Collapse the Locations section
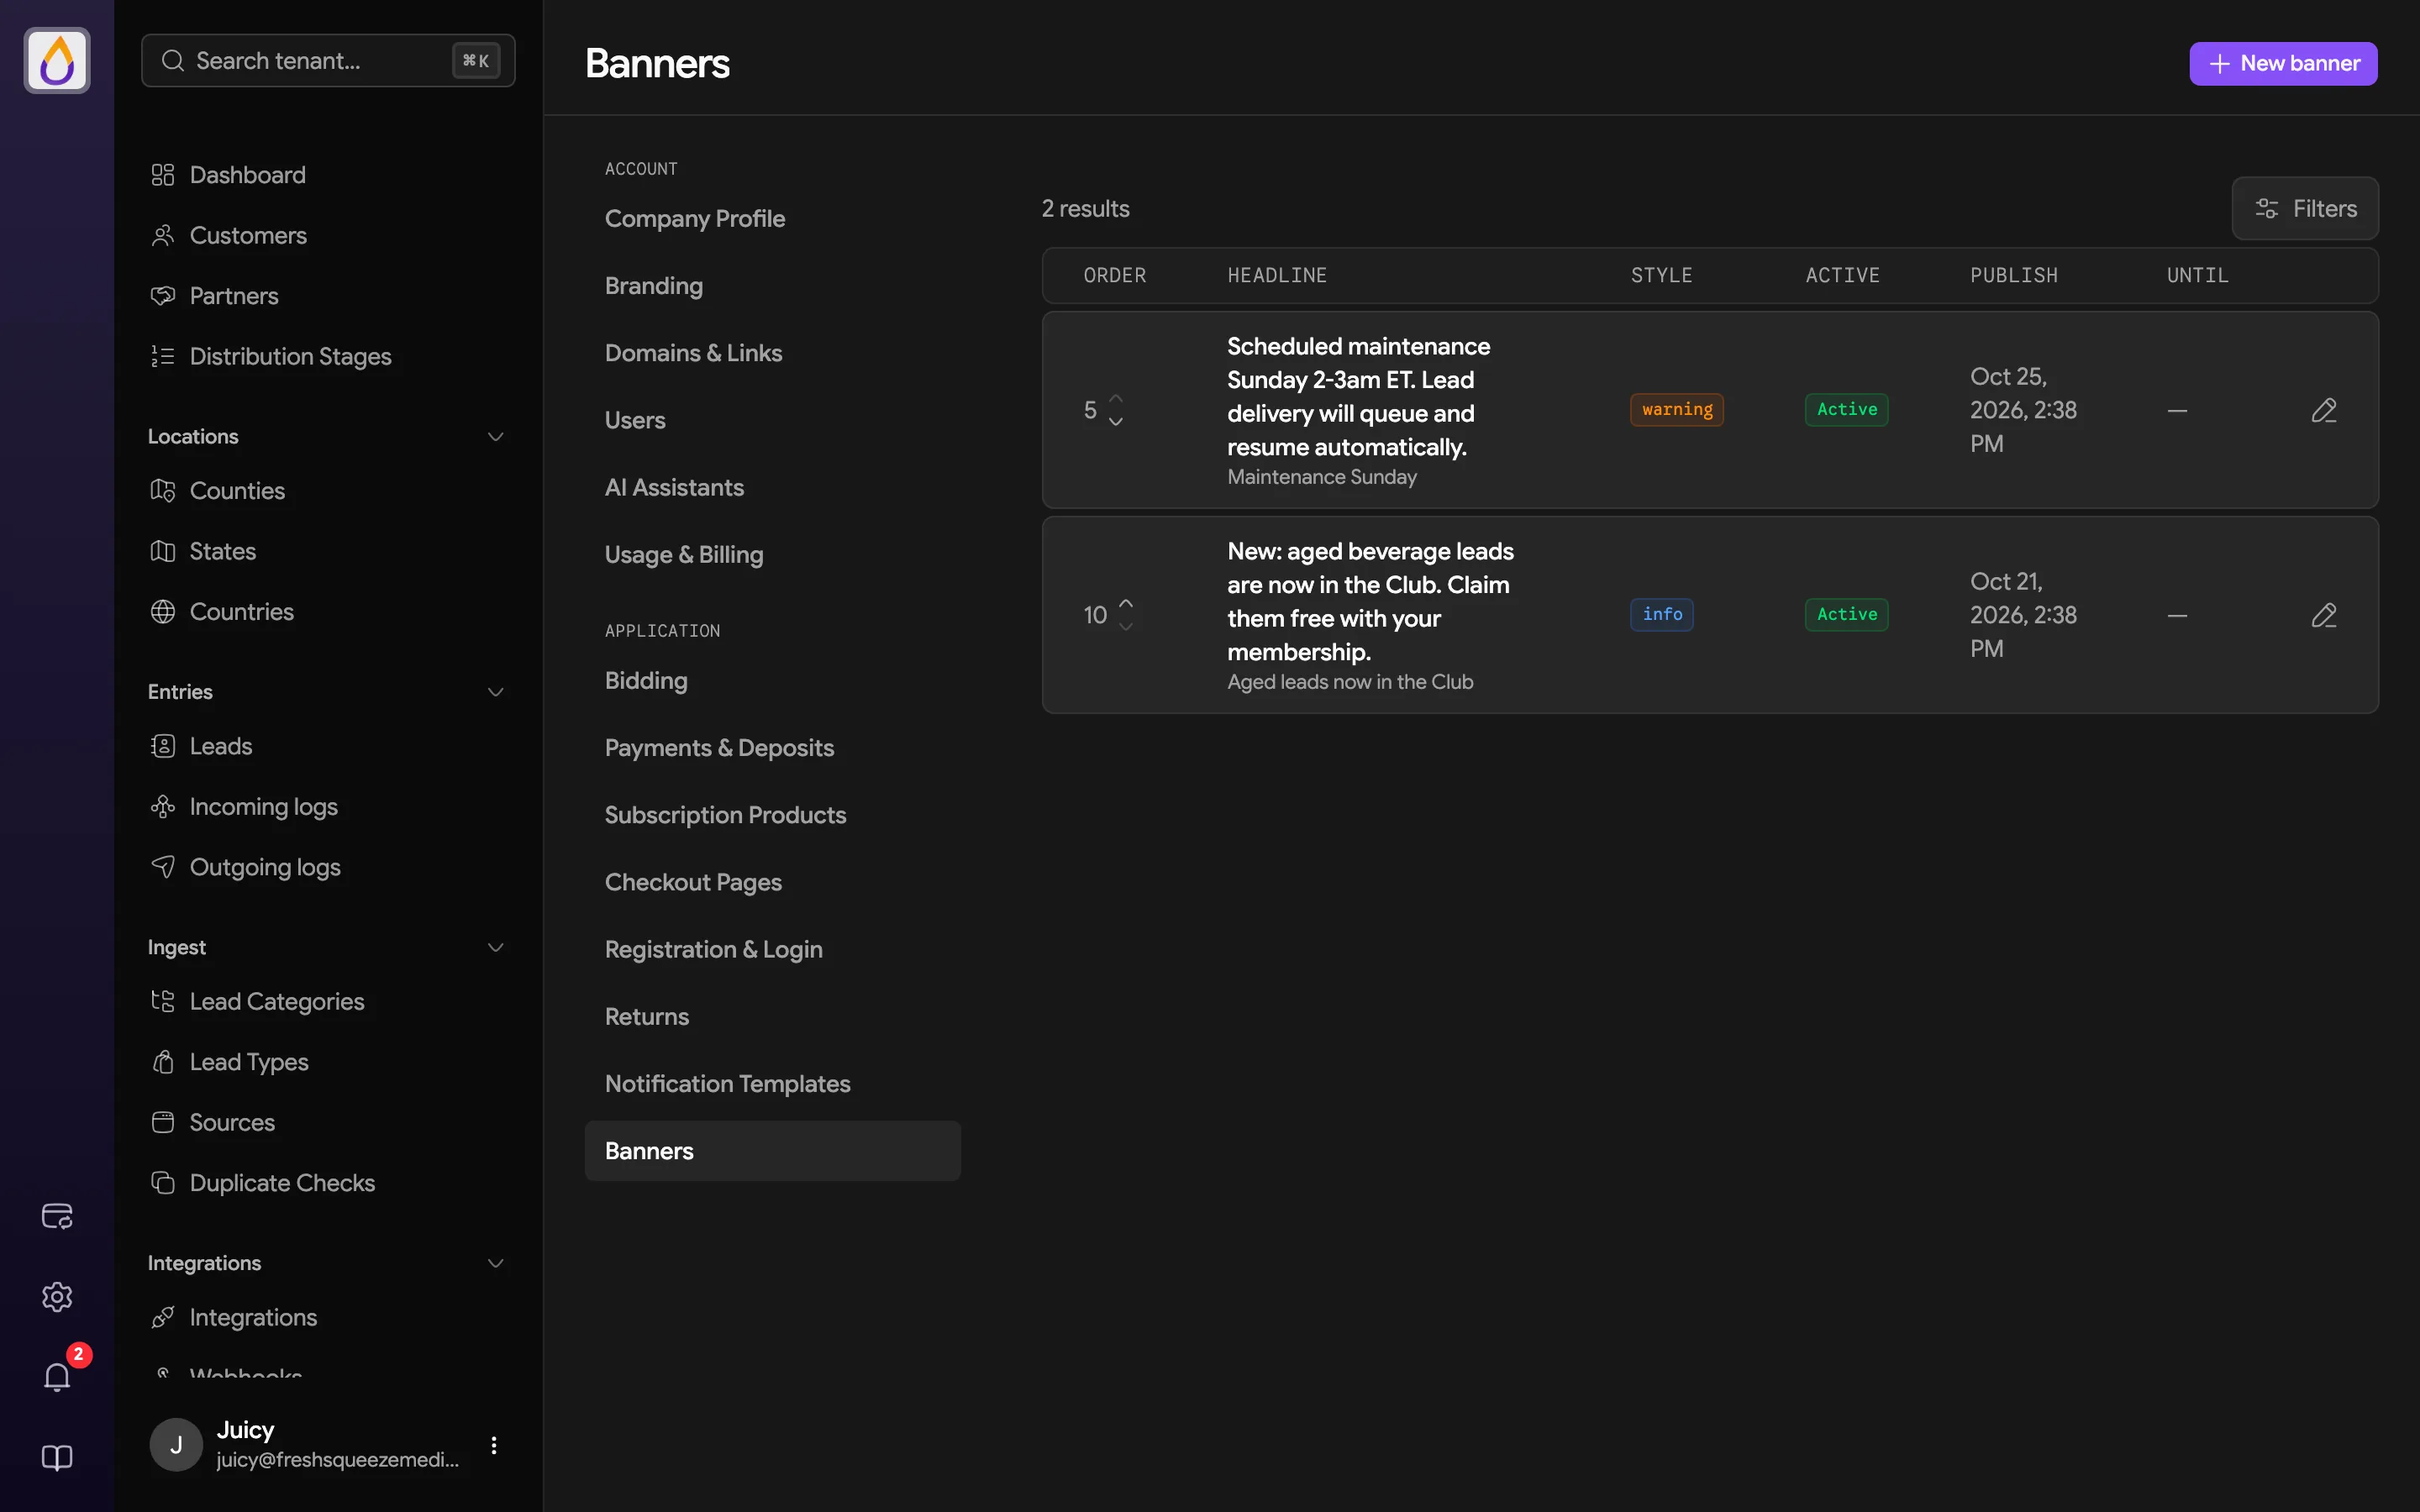The image size is (2420, 1512). pyautogui.click(x=494, y=437)
